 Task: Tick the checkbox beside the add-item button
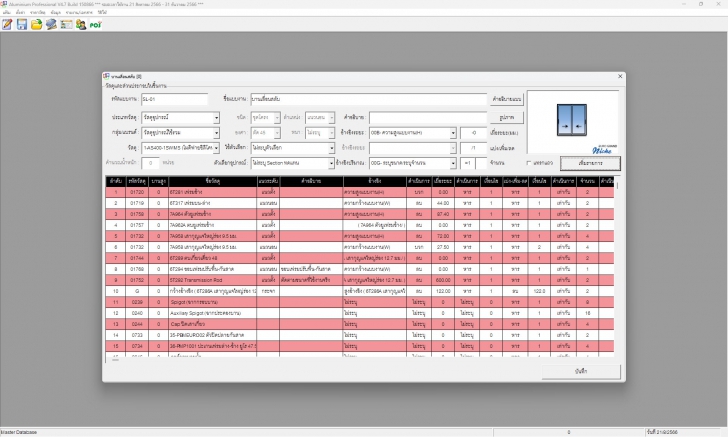pyautogui.click(x=528, y=163)
